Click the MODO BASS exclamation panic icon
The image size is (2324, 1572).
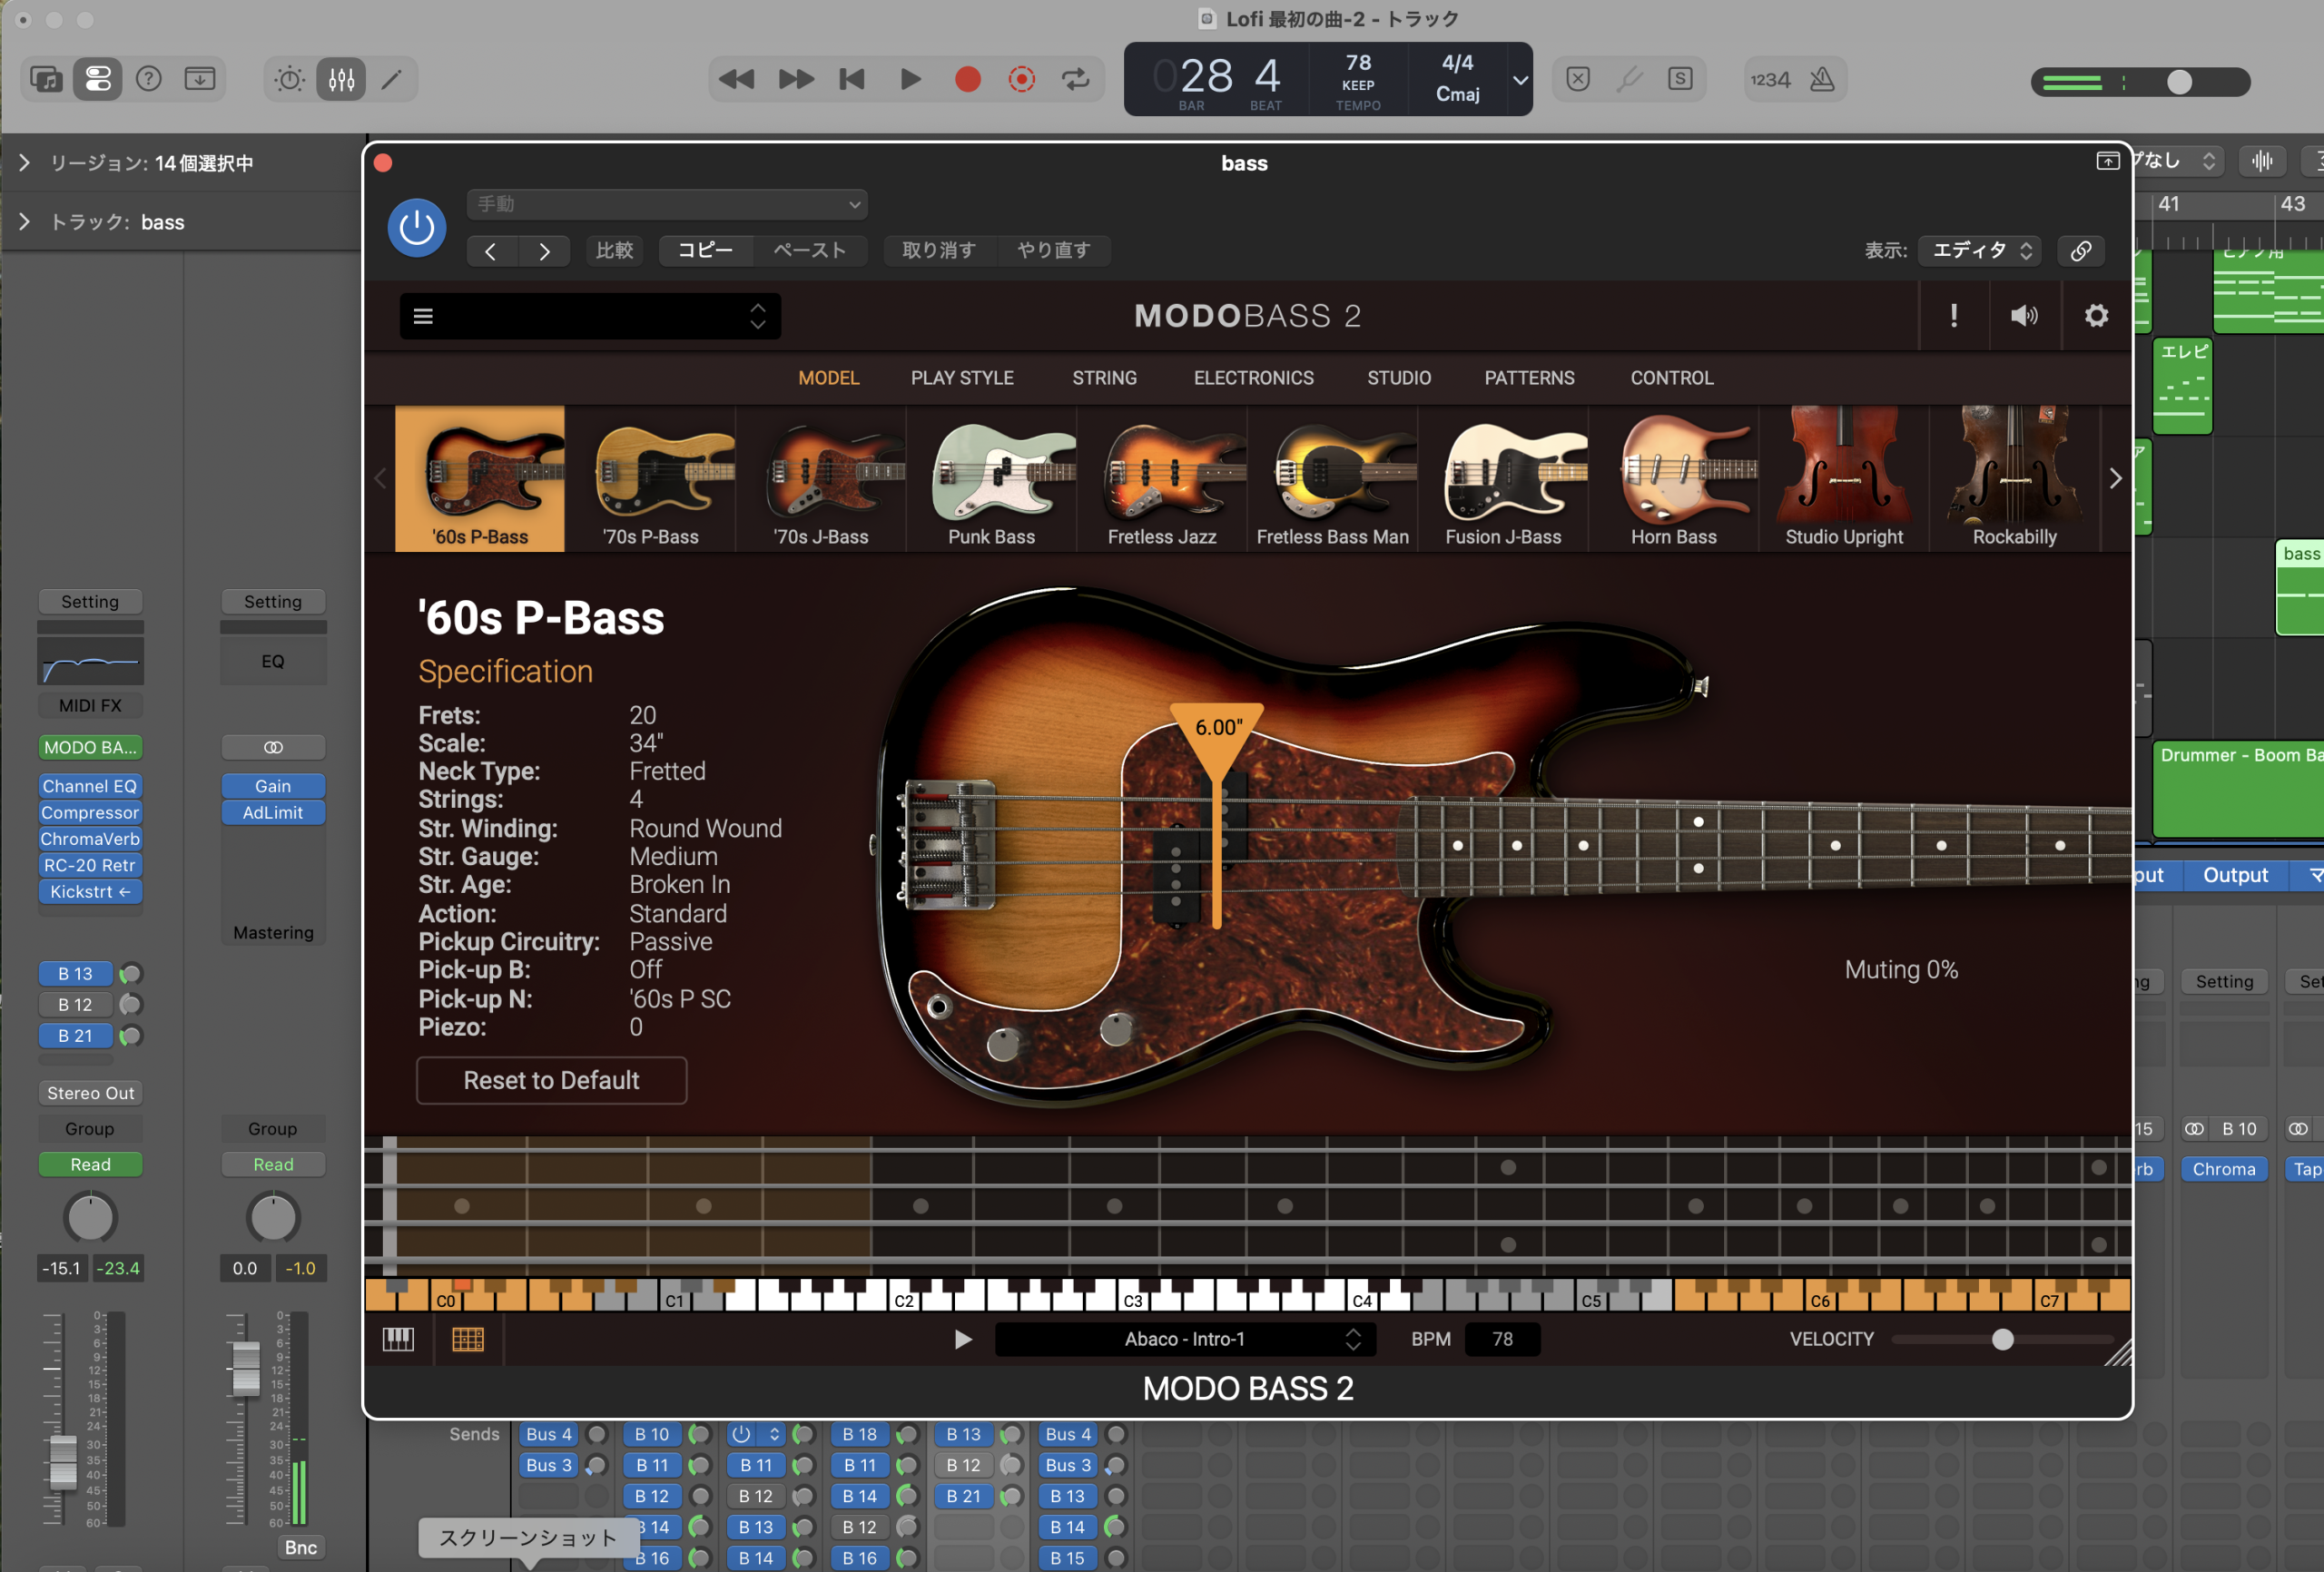1953,316
